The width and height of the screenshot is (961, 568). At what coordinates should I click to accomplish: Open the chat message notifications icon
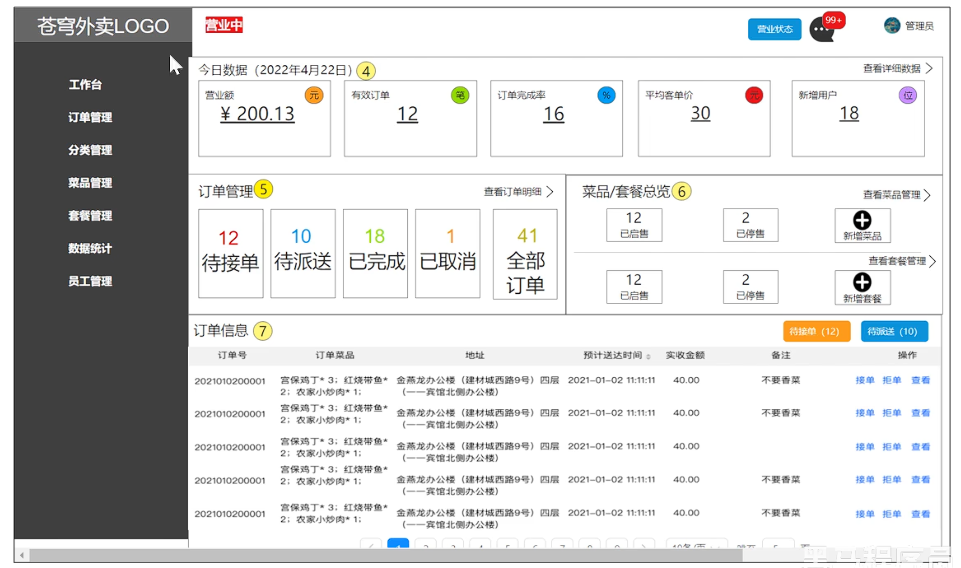[x=822, y=29]
